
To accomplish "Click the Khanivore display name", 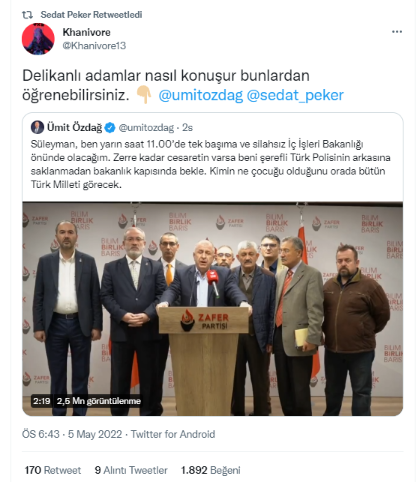I will coord(87,32).
